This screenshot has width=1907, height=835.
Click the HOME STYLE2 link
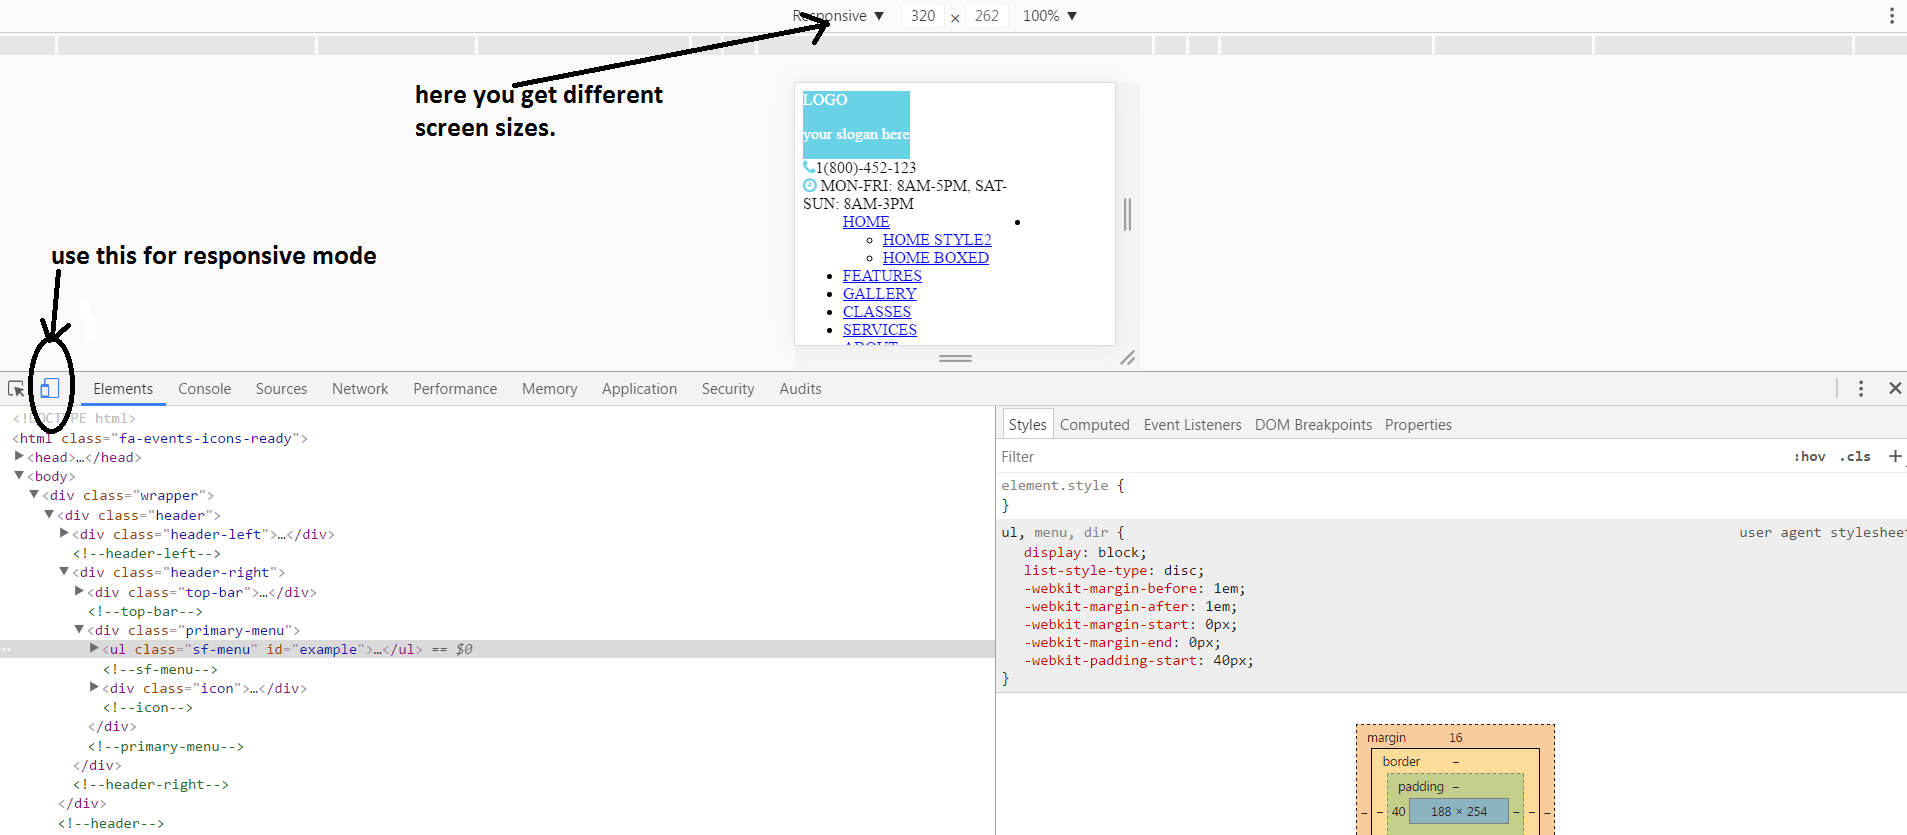(x=936, y=240)
